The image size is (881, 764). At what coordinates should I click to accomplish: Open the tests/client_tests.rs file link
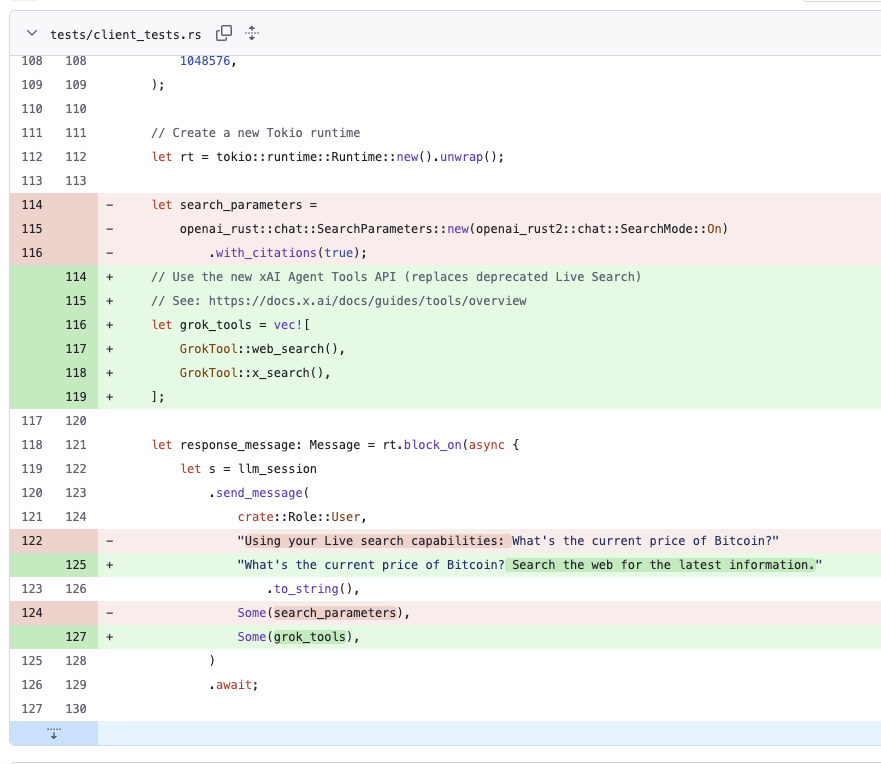pos(125,34)
